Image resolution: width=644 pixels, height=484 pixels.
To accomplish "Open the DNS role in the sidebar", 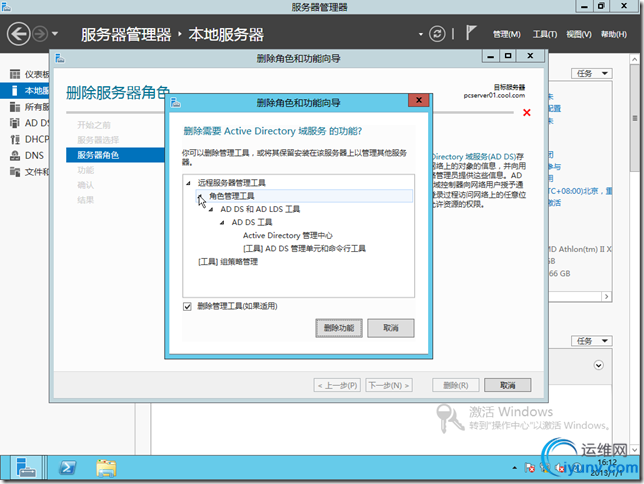I will [x=27, y=156].
